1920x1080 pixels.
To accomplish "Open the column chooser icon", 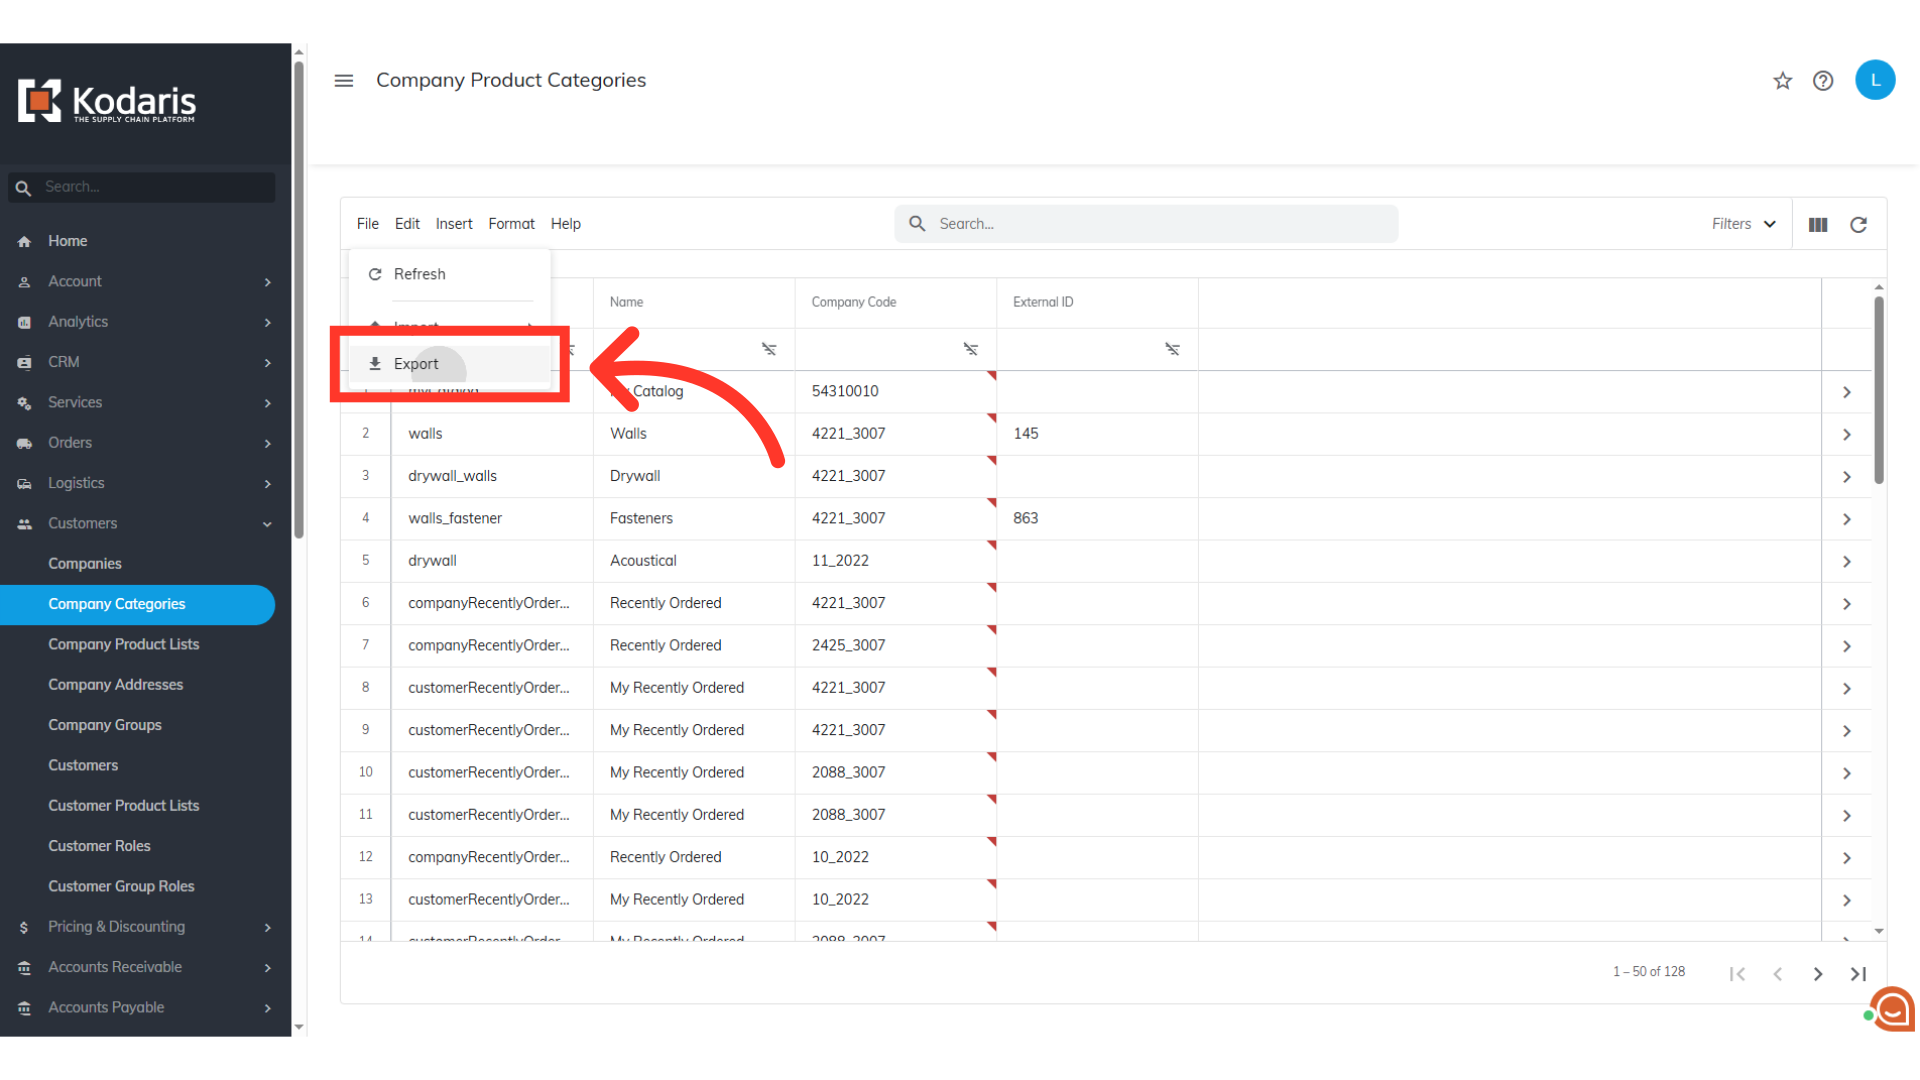I will click(1818, 225).
